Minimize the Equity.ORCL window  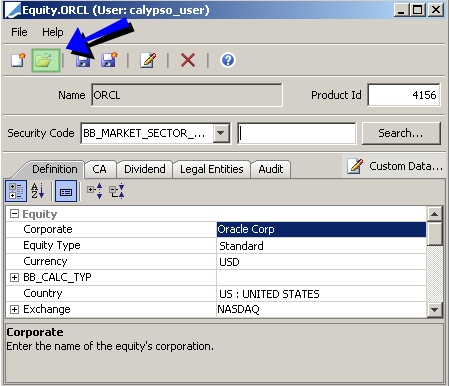click(x=401, y=10)
